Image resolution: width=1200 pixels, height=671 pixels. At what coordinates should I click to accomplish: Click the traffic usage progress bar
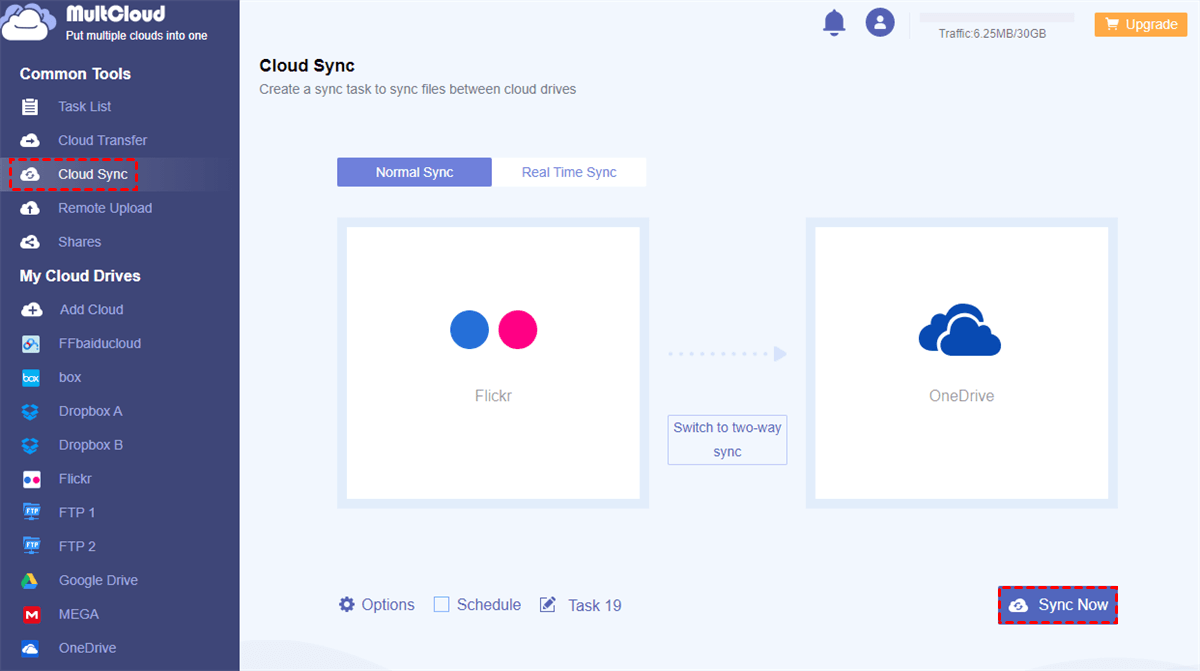(996, 18)
